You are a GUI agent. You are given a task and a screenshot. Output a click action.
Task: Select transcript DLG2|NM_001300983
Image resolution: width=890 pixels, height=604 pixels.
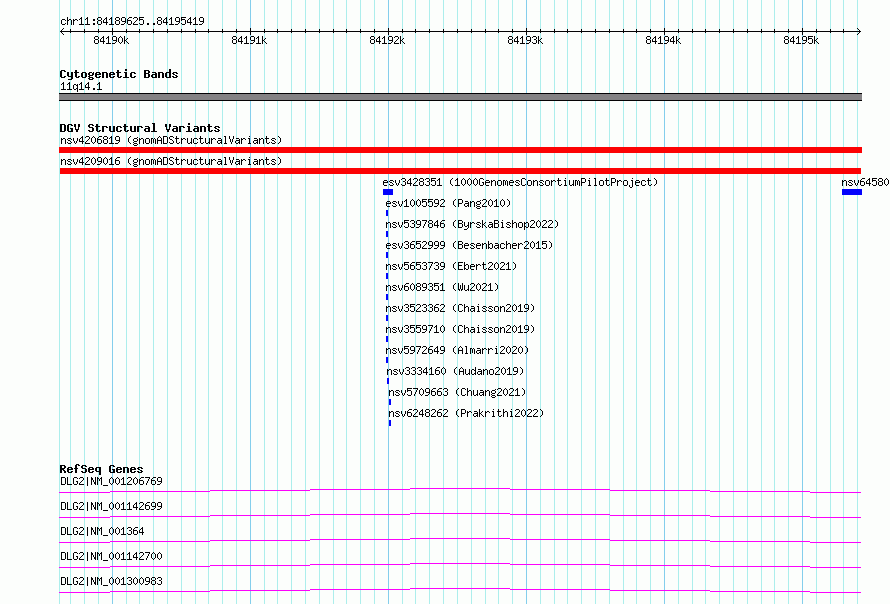pyautogui.click(x=111, y=581)
